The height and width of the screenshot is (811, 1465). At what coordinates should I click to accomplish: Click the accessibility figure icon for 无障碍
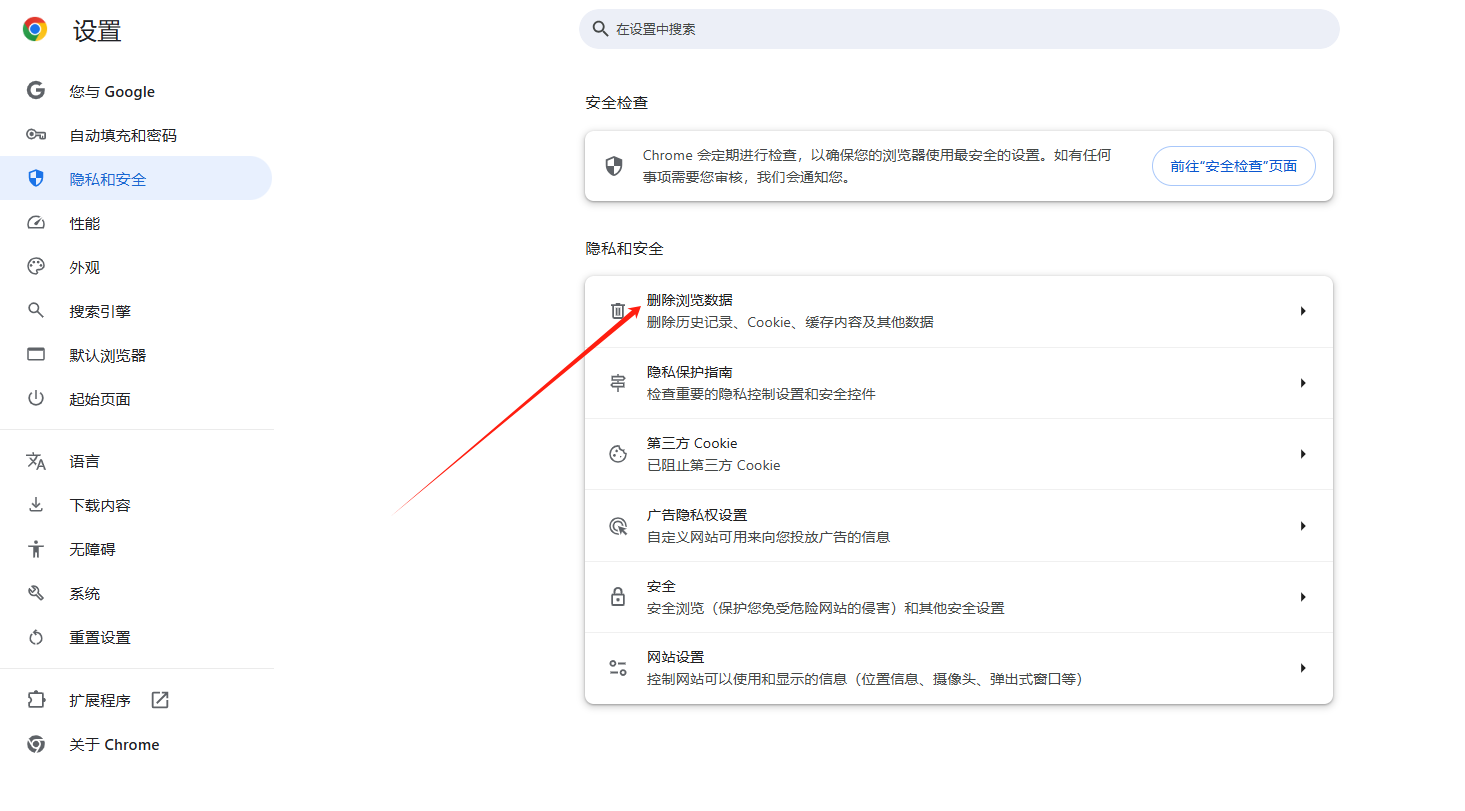pyautogui.click(x=36, y=549)
